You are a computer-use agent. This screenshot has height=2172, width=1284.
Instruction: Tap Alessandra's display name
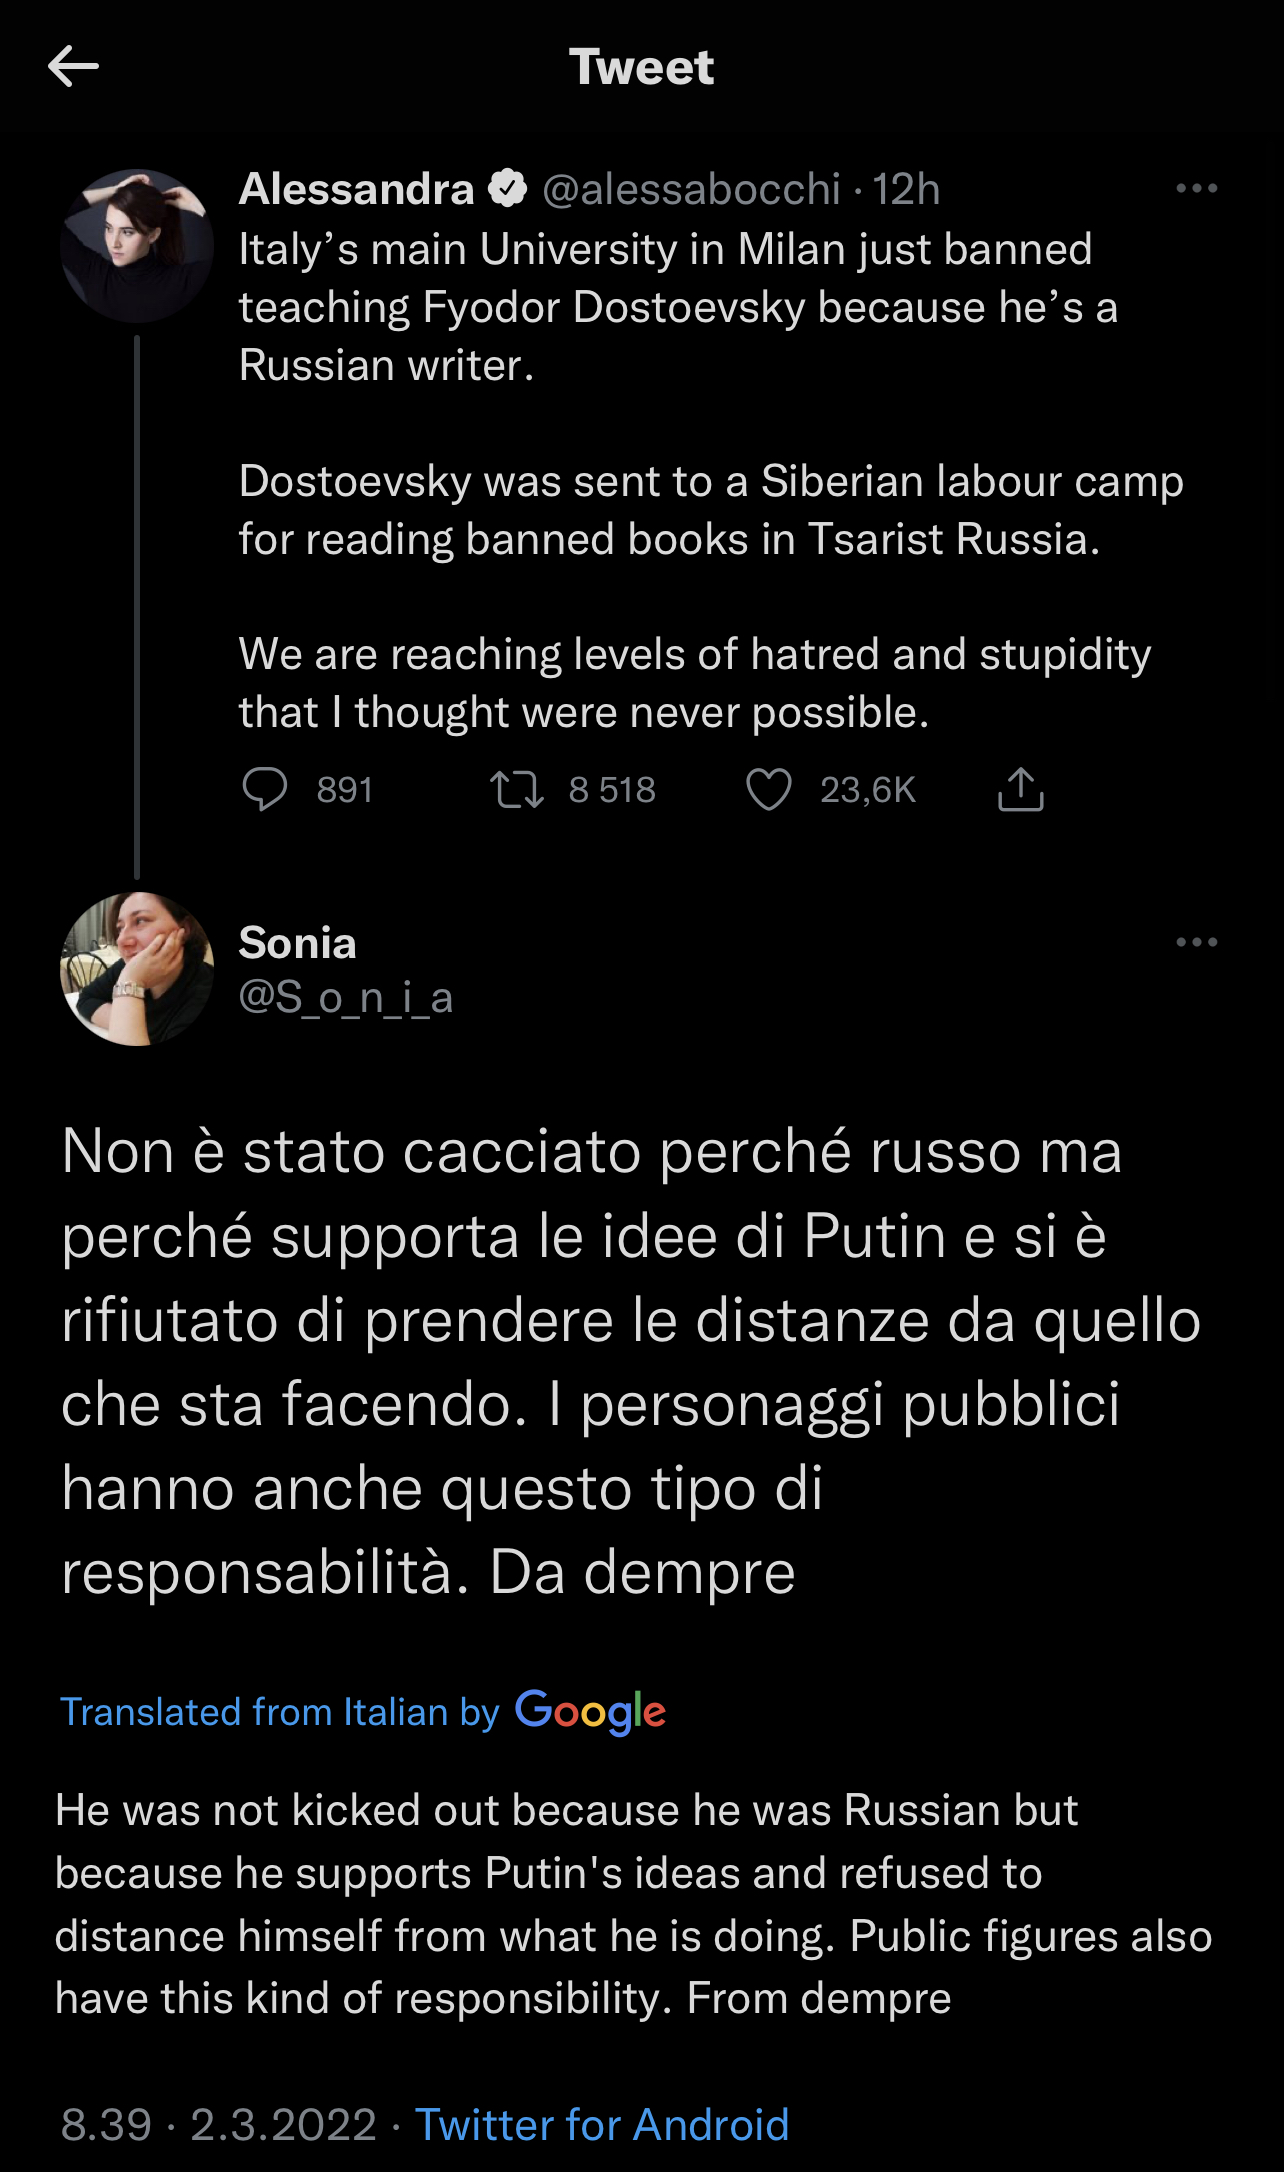tap(356, 189)
